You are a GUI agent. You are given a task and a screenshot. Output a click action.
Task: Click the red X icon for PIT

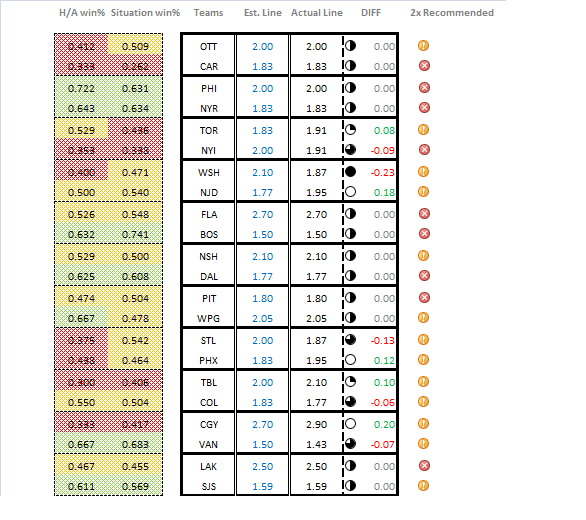pyautogui.click(x=424, y=298)
